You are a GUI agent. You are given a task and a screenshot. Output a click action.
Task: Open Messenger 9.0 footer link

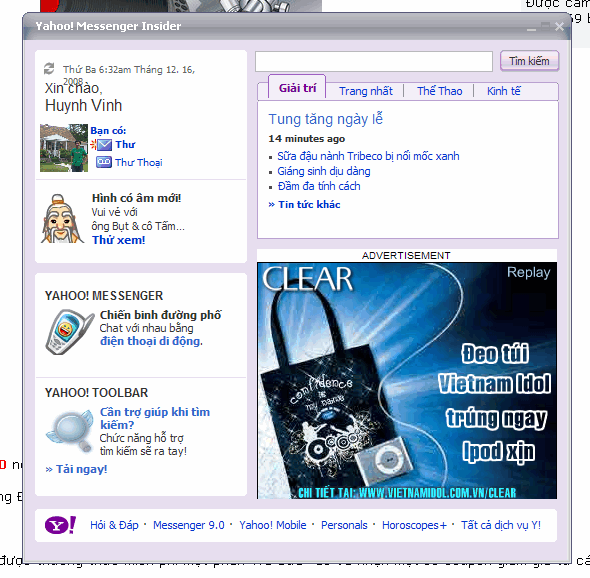click(x=189, y=525)
